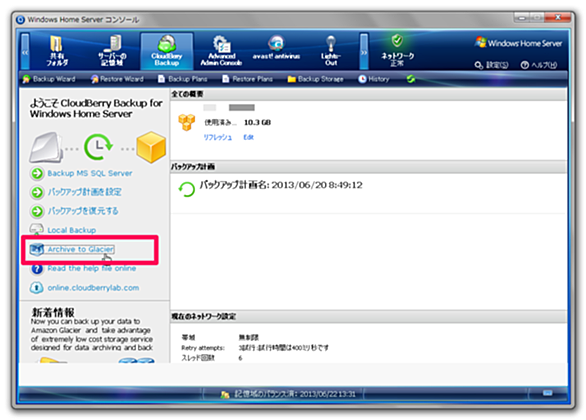586x420 pixels.
Task: Click the green clock schedule graphic
Action: [x=98, y=147]
